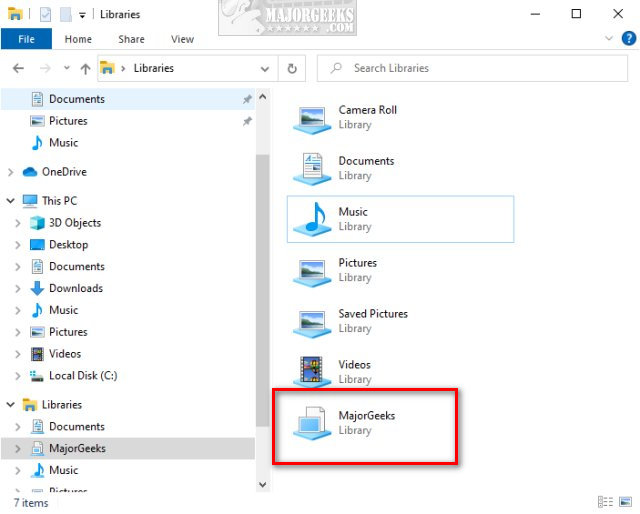Select MajorGeeks under Libraries in sidebar

(x=128, y=449)
